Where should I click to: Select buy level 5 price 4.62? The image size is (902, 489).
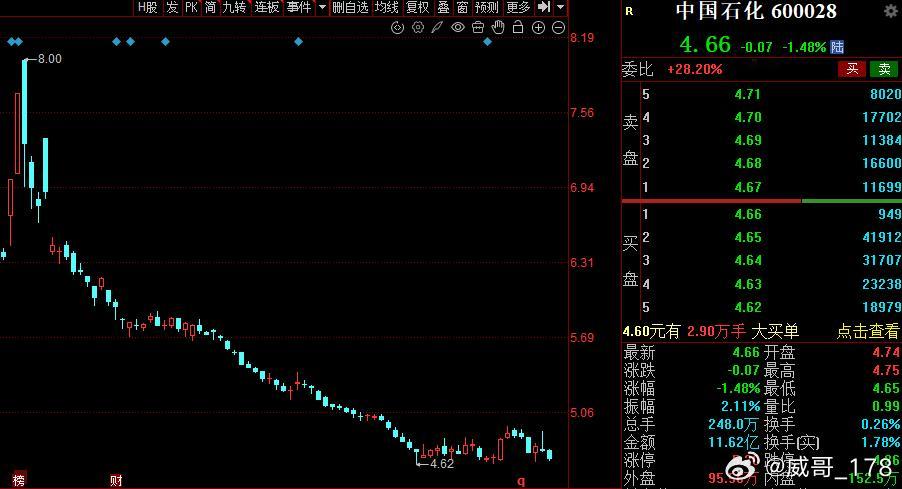748,307
